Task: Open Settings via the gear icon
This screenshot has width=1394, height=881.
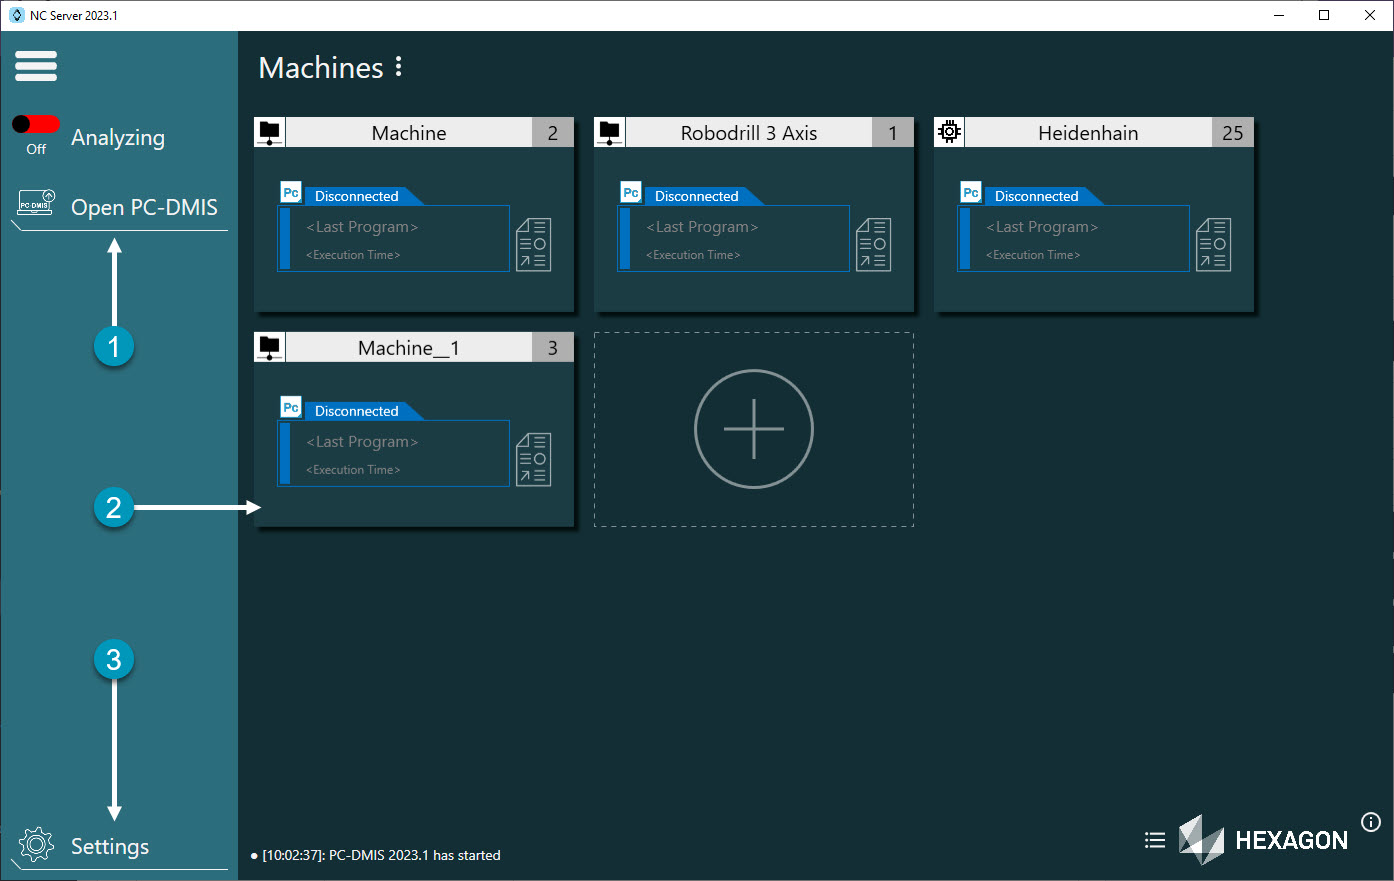Action: coord(37,845)
